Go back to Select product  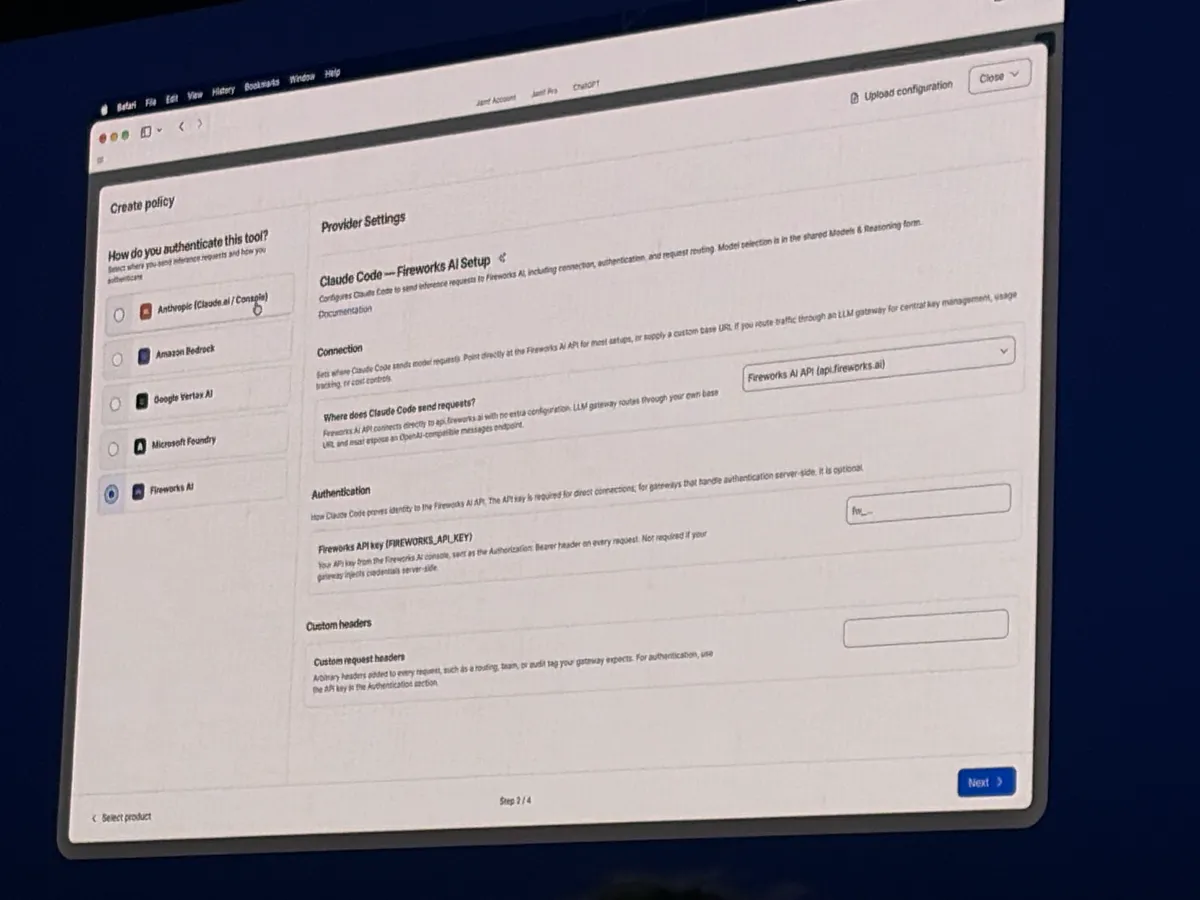click(121, 817)
